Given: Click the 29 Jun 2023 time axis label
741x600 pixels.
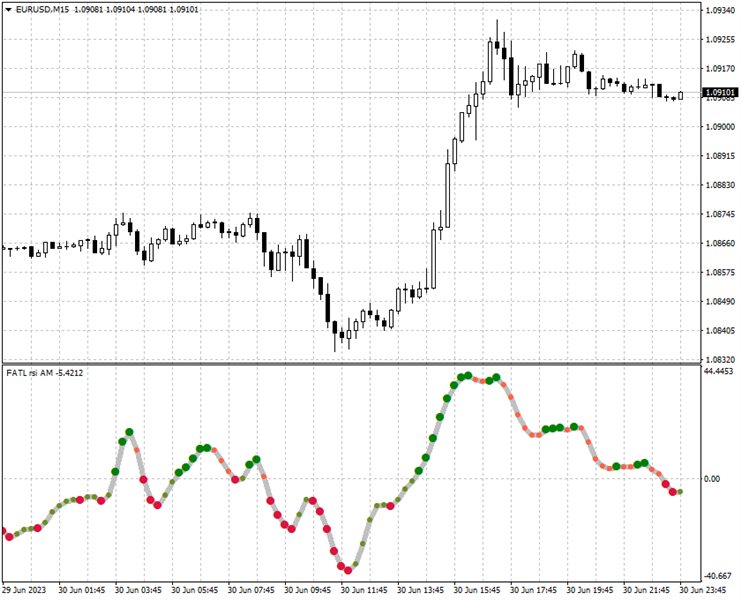Looking at the screenshot, I should [25, 590].
